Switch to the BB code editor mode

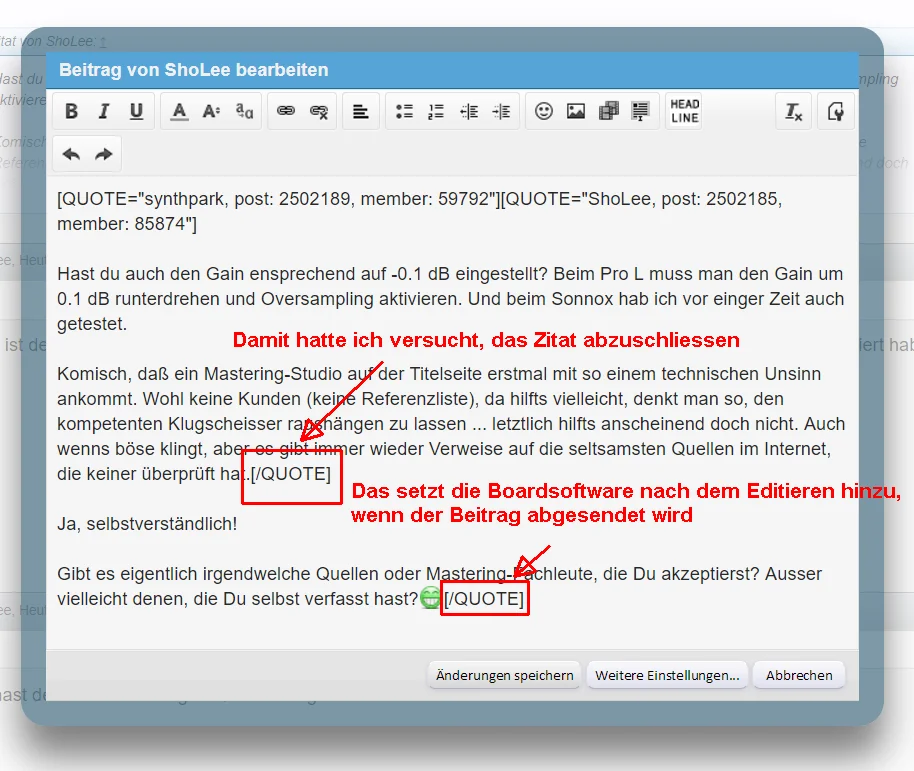coord(836,111)
